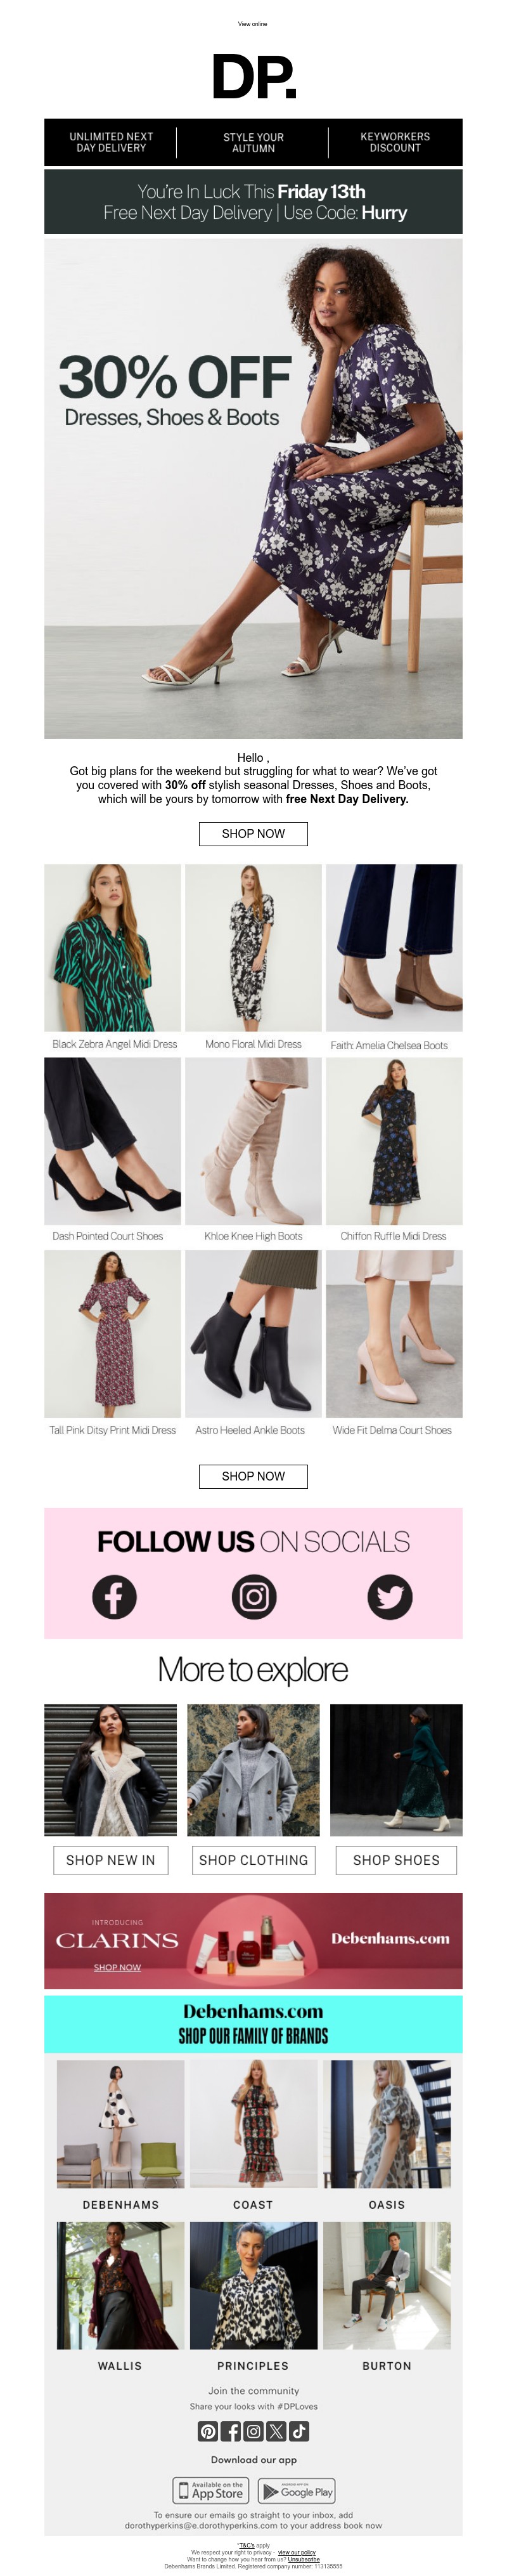The height and width of the screenshot is (2576, 507).
Task: Click the X icon in the footer
Action: (276, 2431)
